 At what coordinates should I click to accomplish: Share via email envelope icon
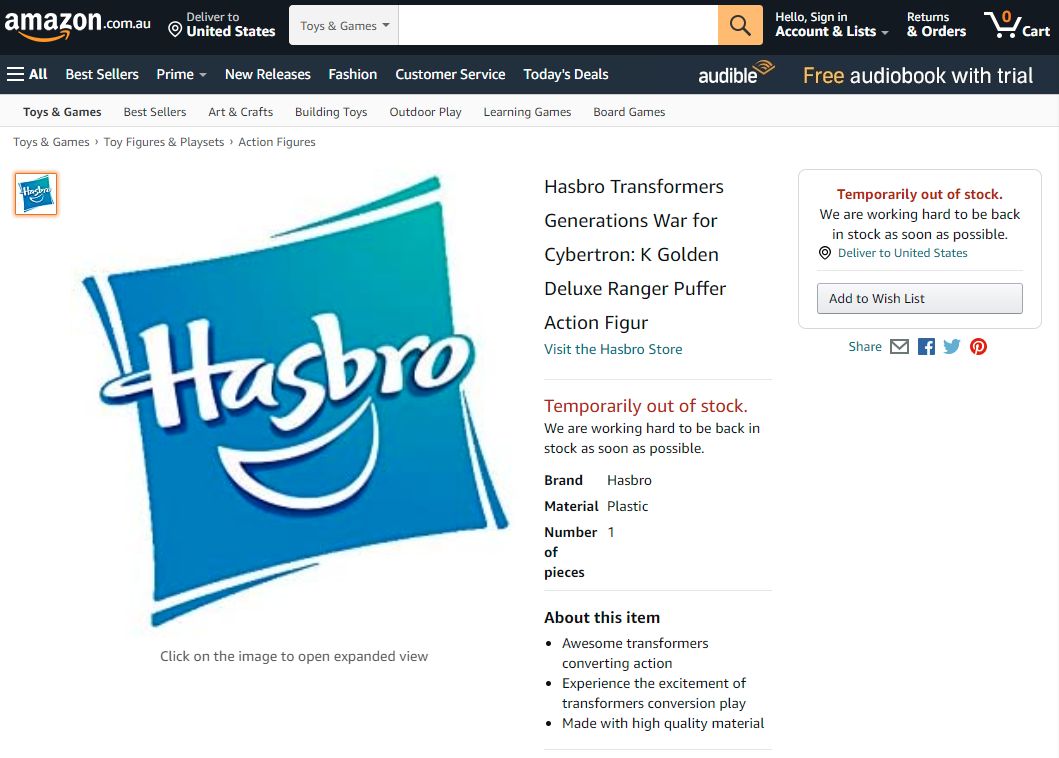coord(899,347)
